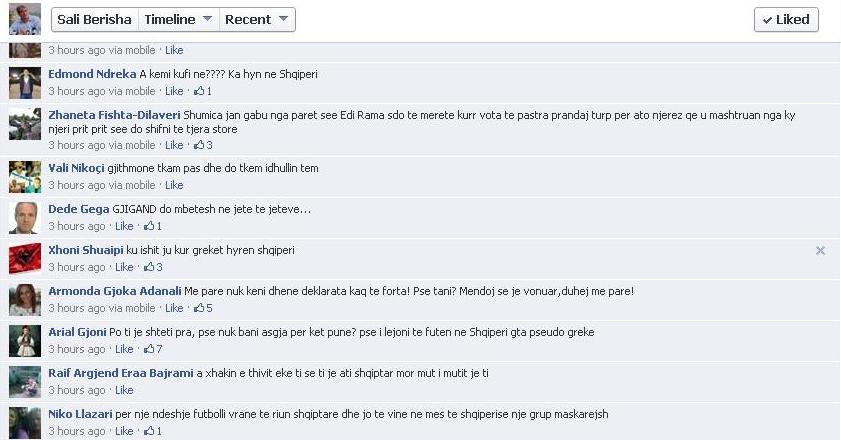This screenshot has height=440, width=841.
Task: Click thumbs-up count on Arial Gjoni's comment
Action: 153,349
